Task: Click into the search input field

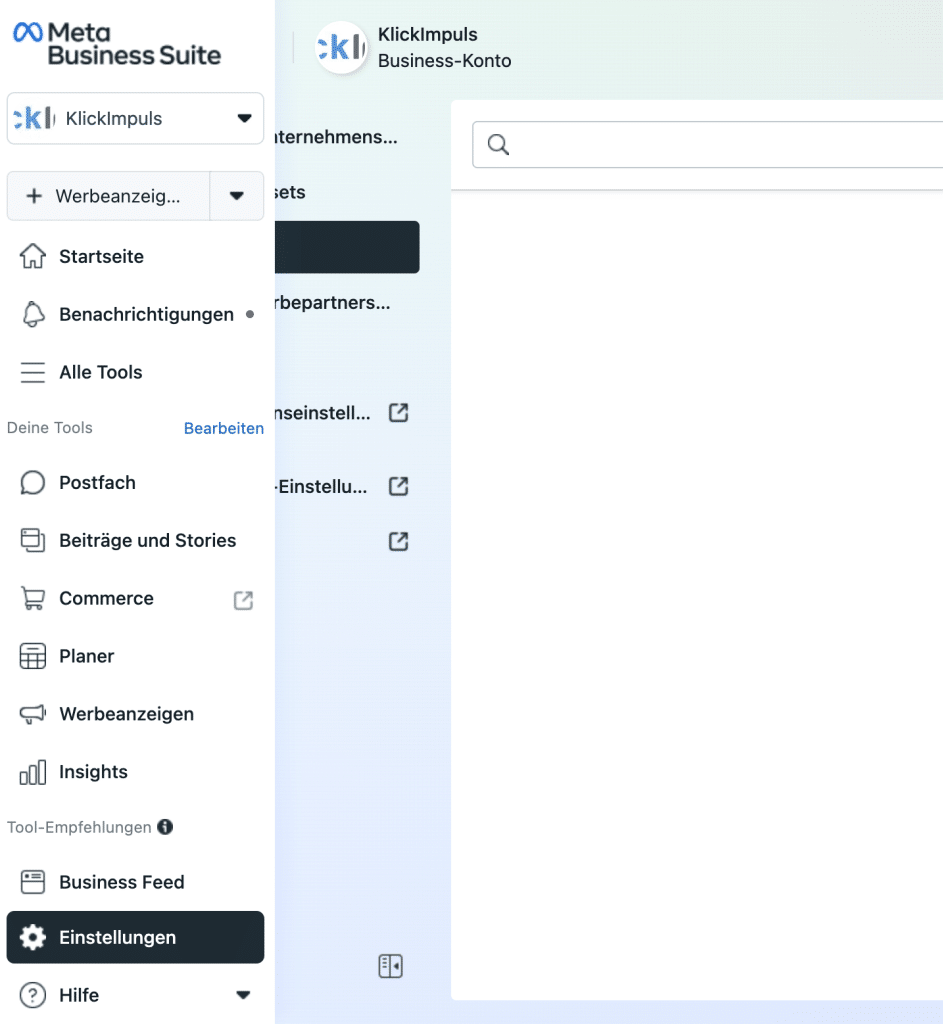Action: click(720, 146)
